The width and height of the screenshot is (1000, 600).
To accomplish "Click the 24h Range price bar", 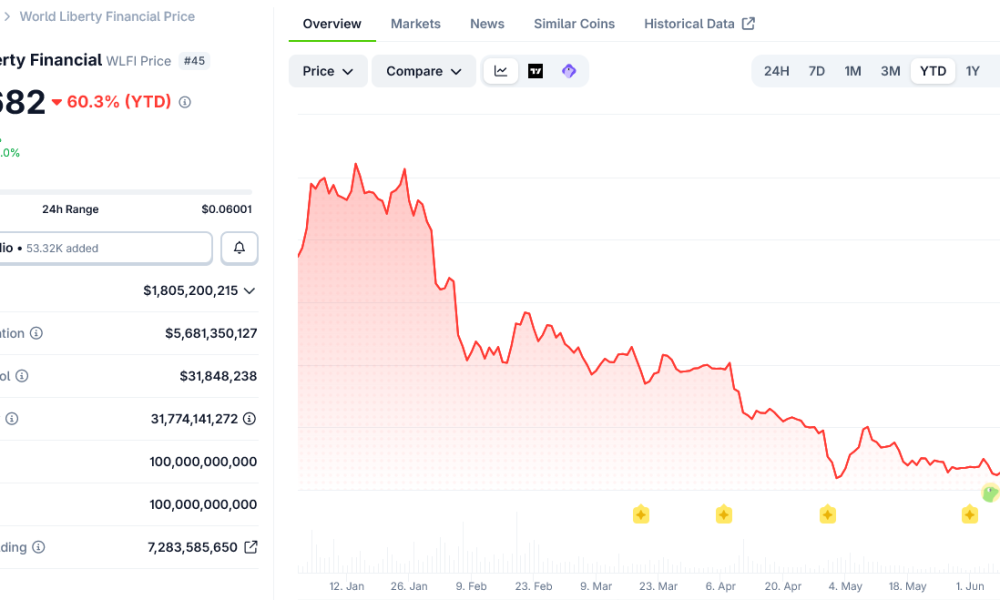I will point(126,192).
